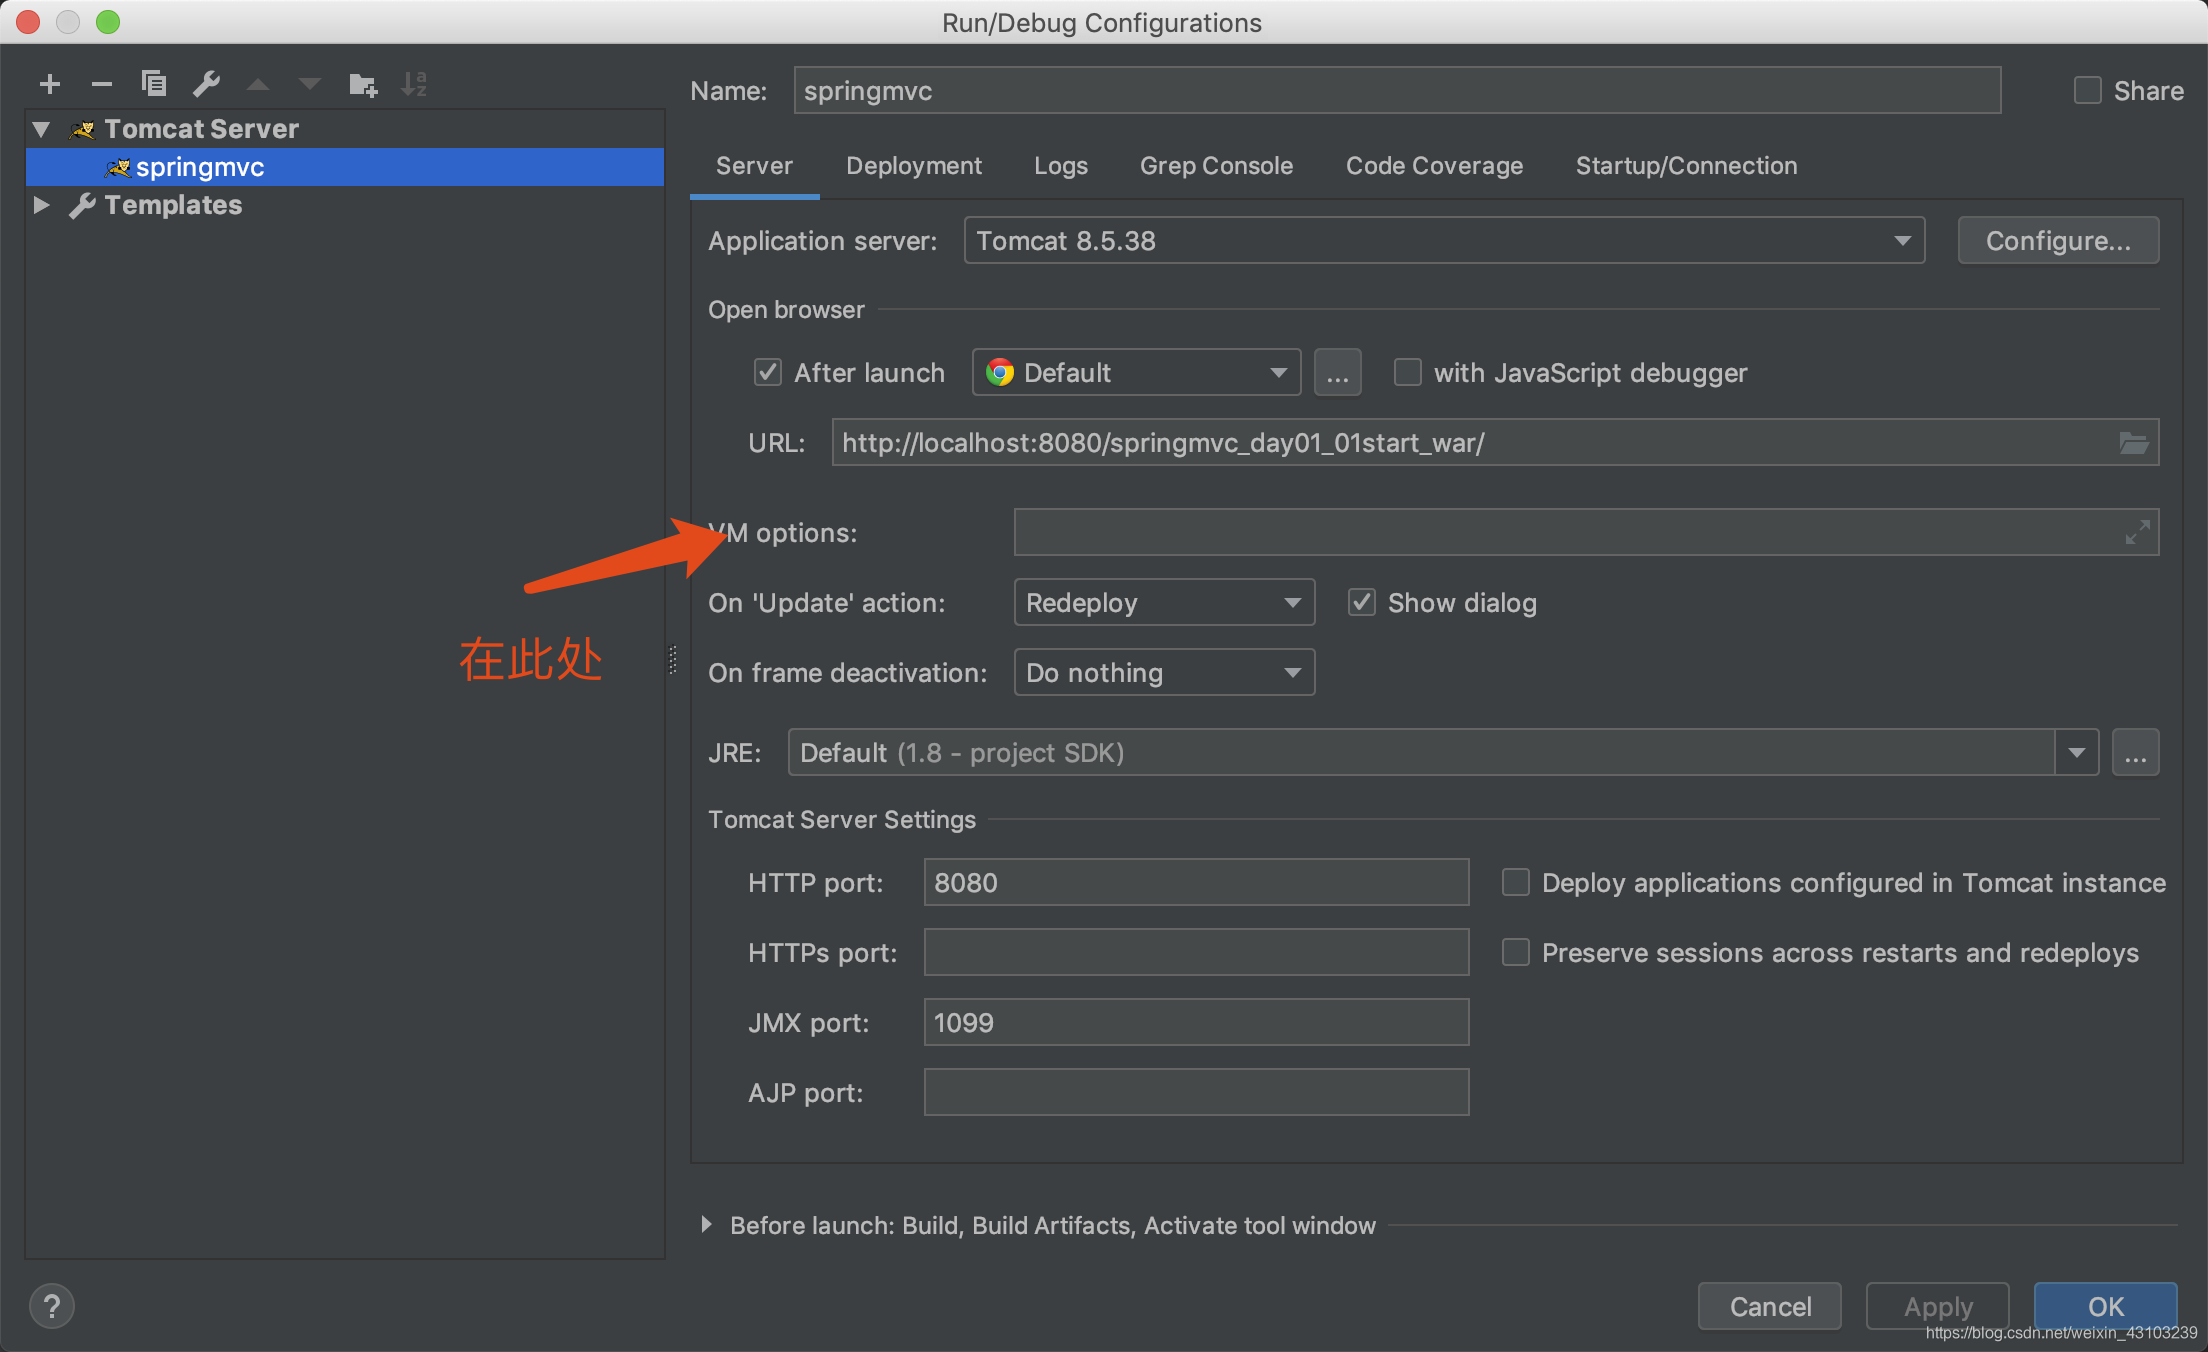Viewport: 2208px width, 1352px height.
Task: Click JMX port field 1099
Action: click(x=1196, y=1022)
